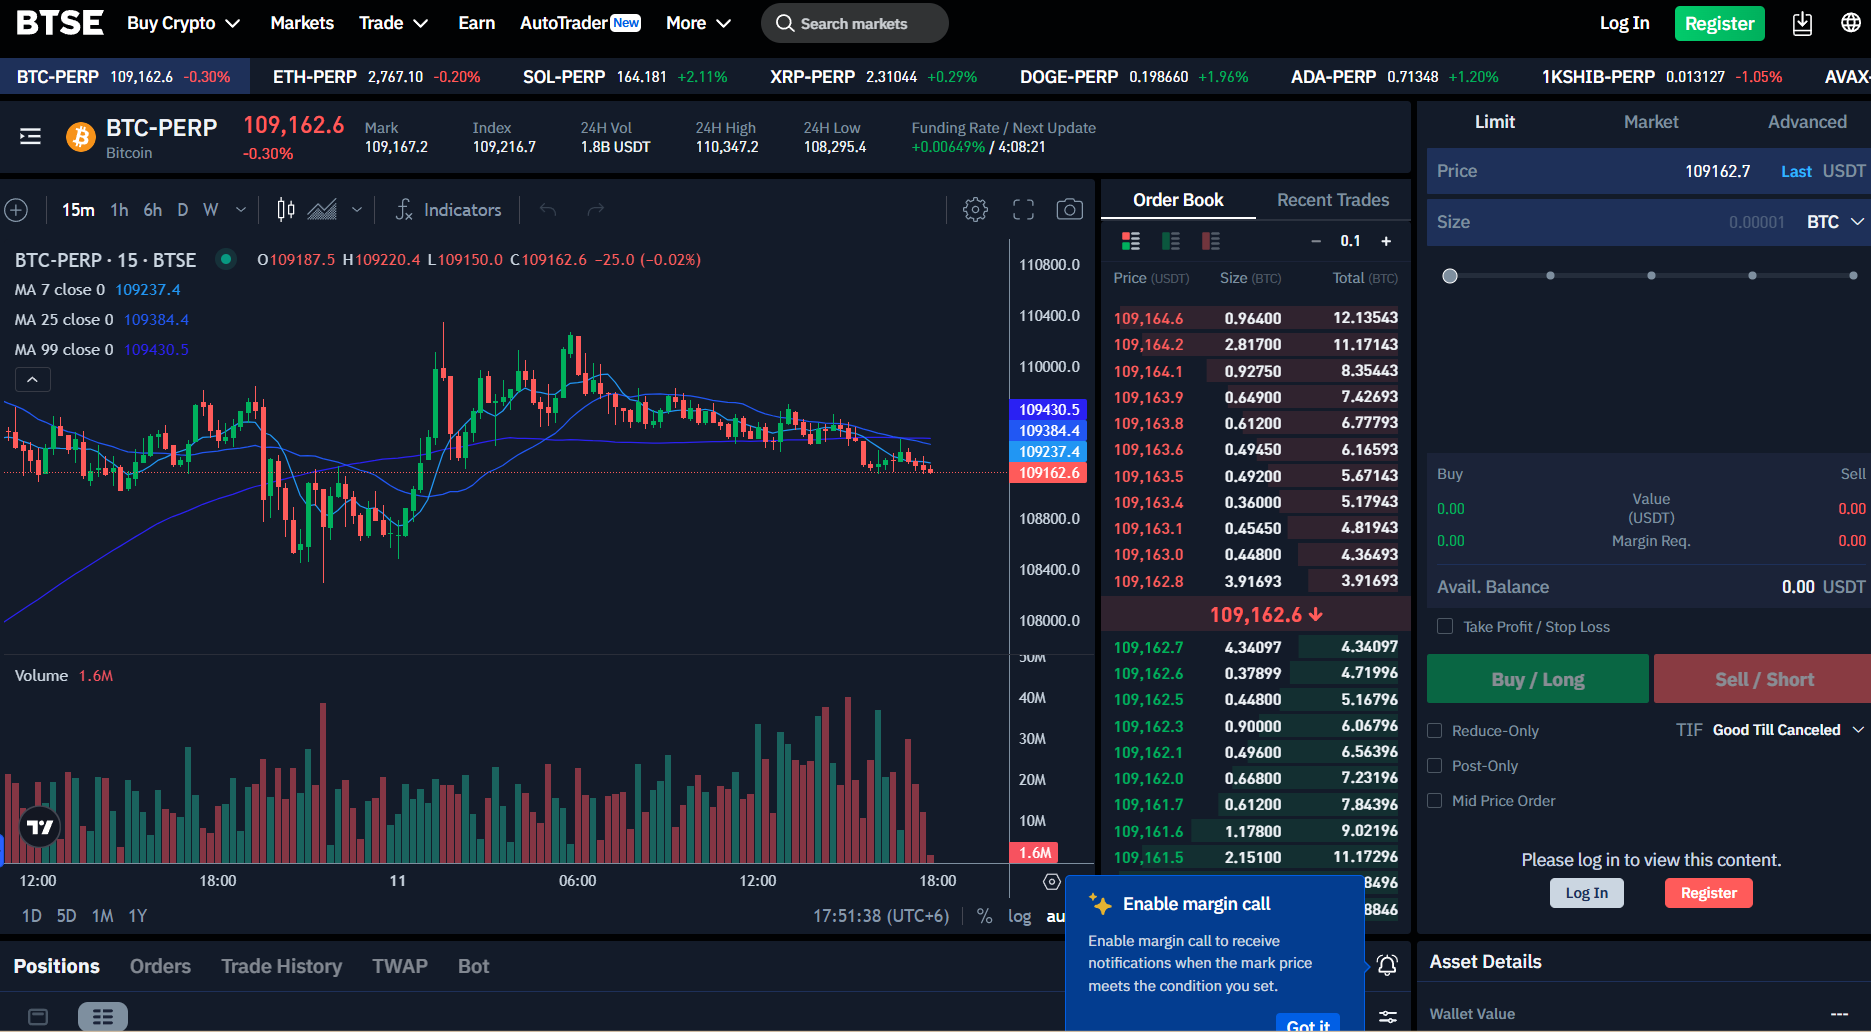Open the BTSE logo home link
1871x1032 pixels.
tap(60, 23)
